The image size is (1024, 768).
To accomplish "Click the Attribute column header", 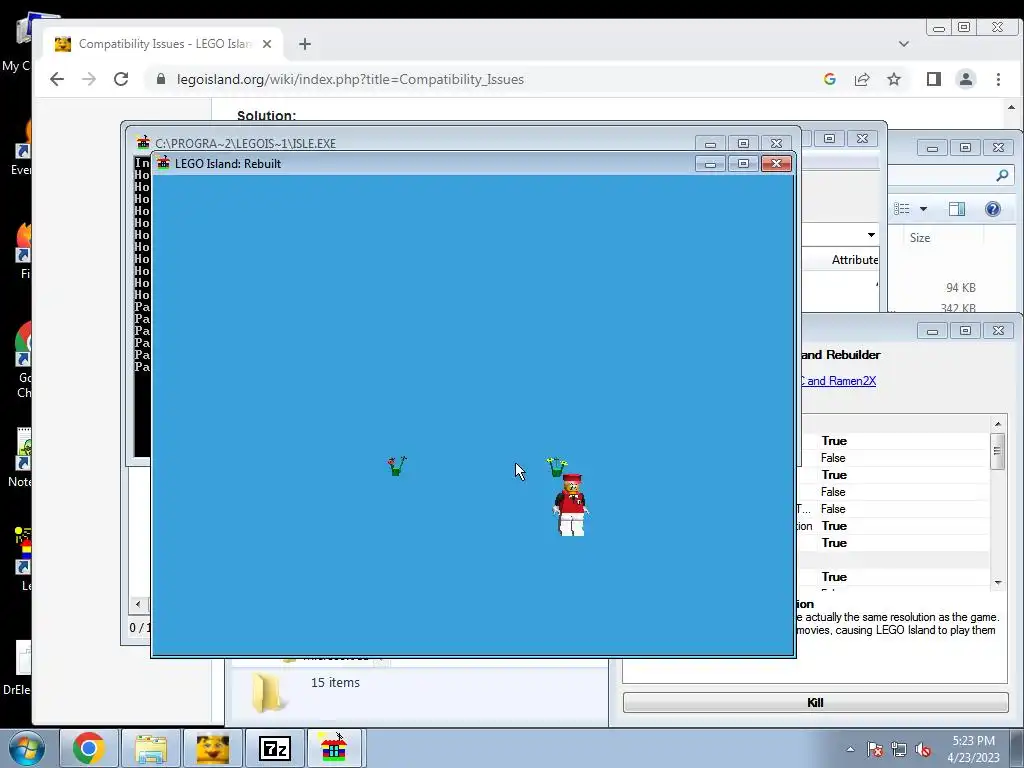I will [854, 260].
